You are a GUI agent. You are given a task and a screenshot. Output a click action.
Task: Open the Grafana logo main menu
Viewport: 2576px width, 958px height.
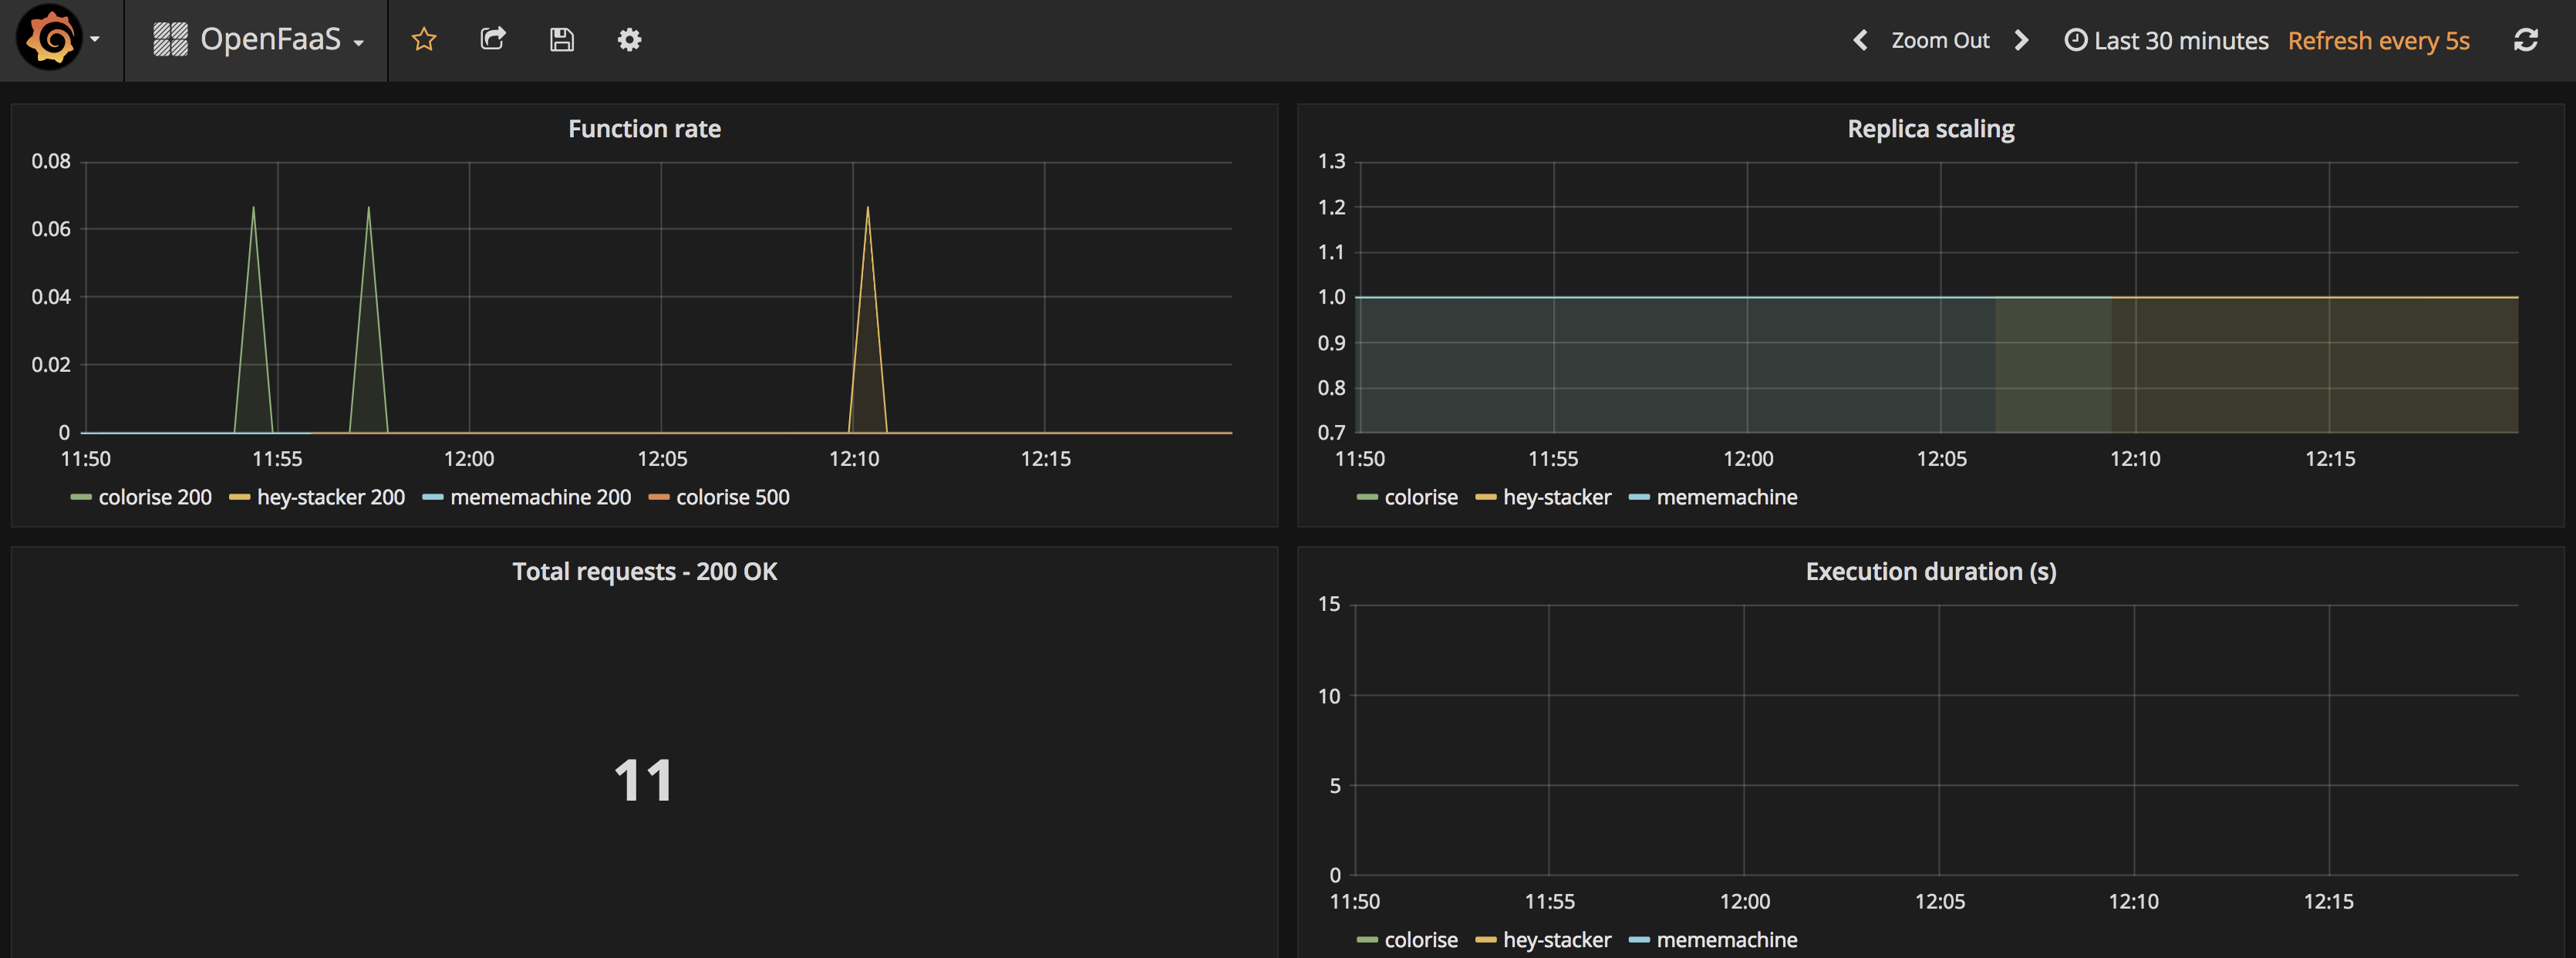pyautogui.click(x=50, y=39)
